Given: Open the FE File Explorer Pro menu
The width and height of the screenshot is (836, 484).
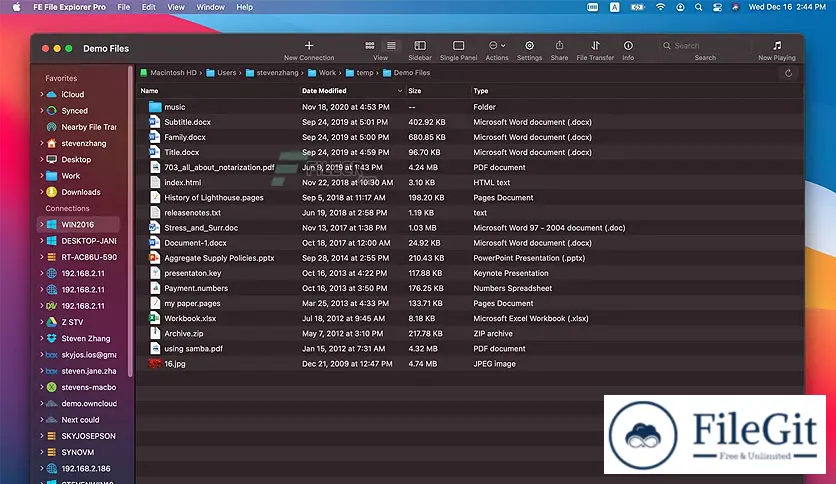Looking at the screenshot, I should [69, 7].
